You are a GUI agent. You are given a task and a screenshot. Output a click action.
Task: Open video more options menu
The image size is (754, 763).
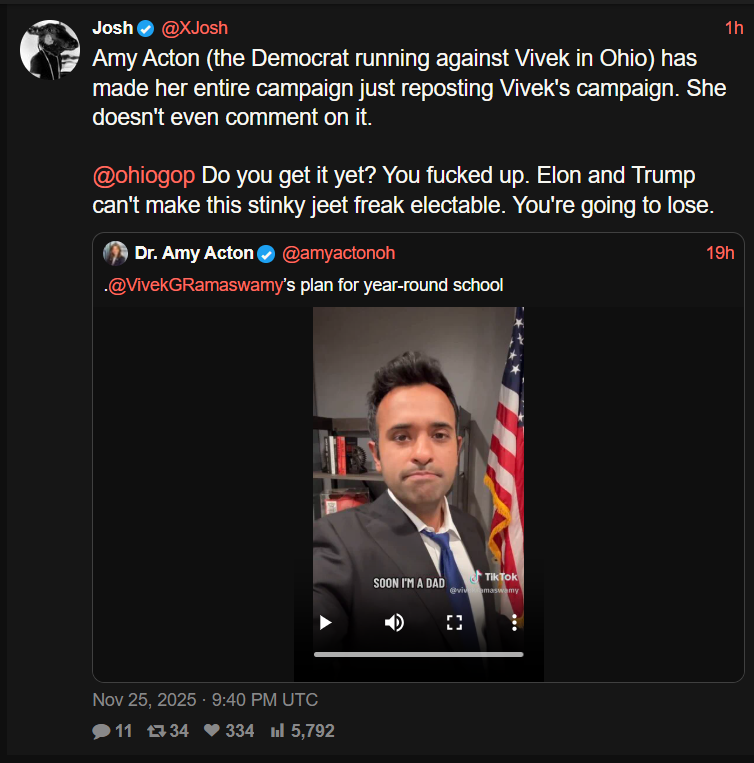pos(514,622)
